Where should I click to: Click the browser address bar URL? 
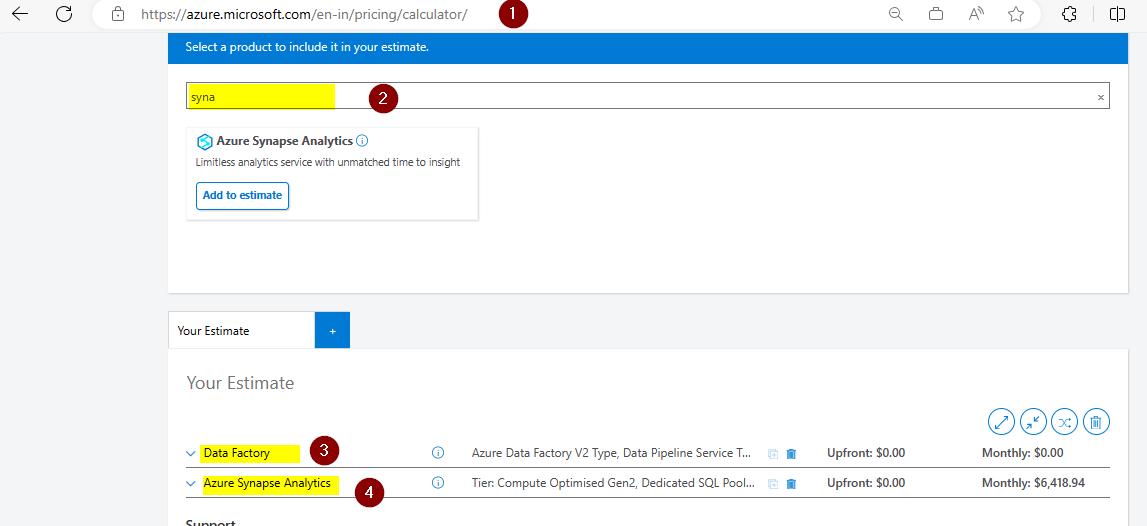coord(304,14)
